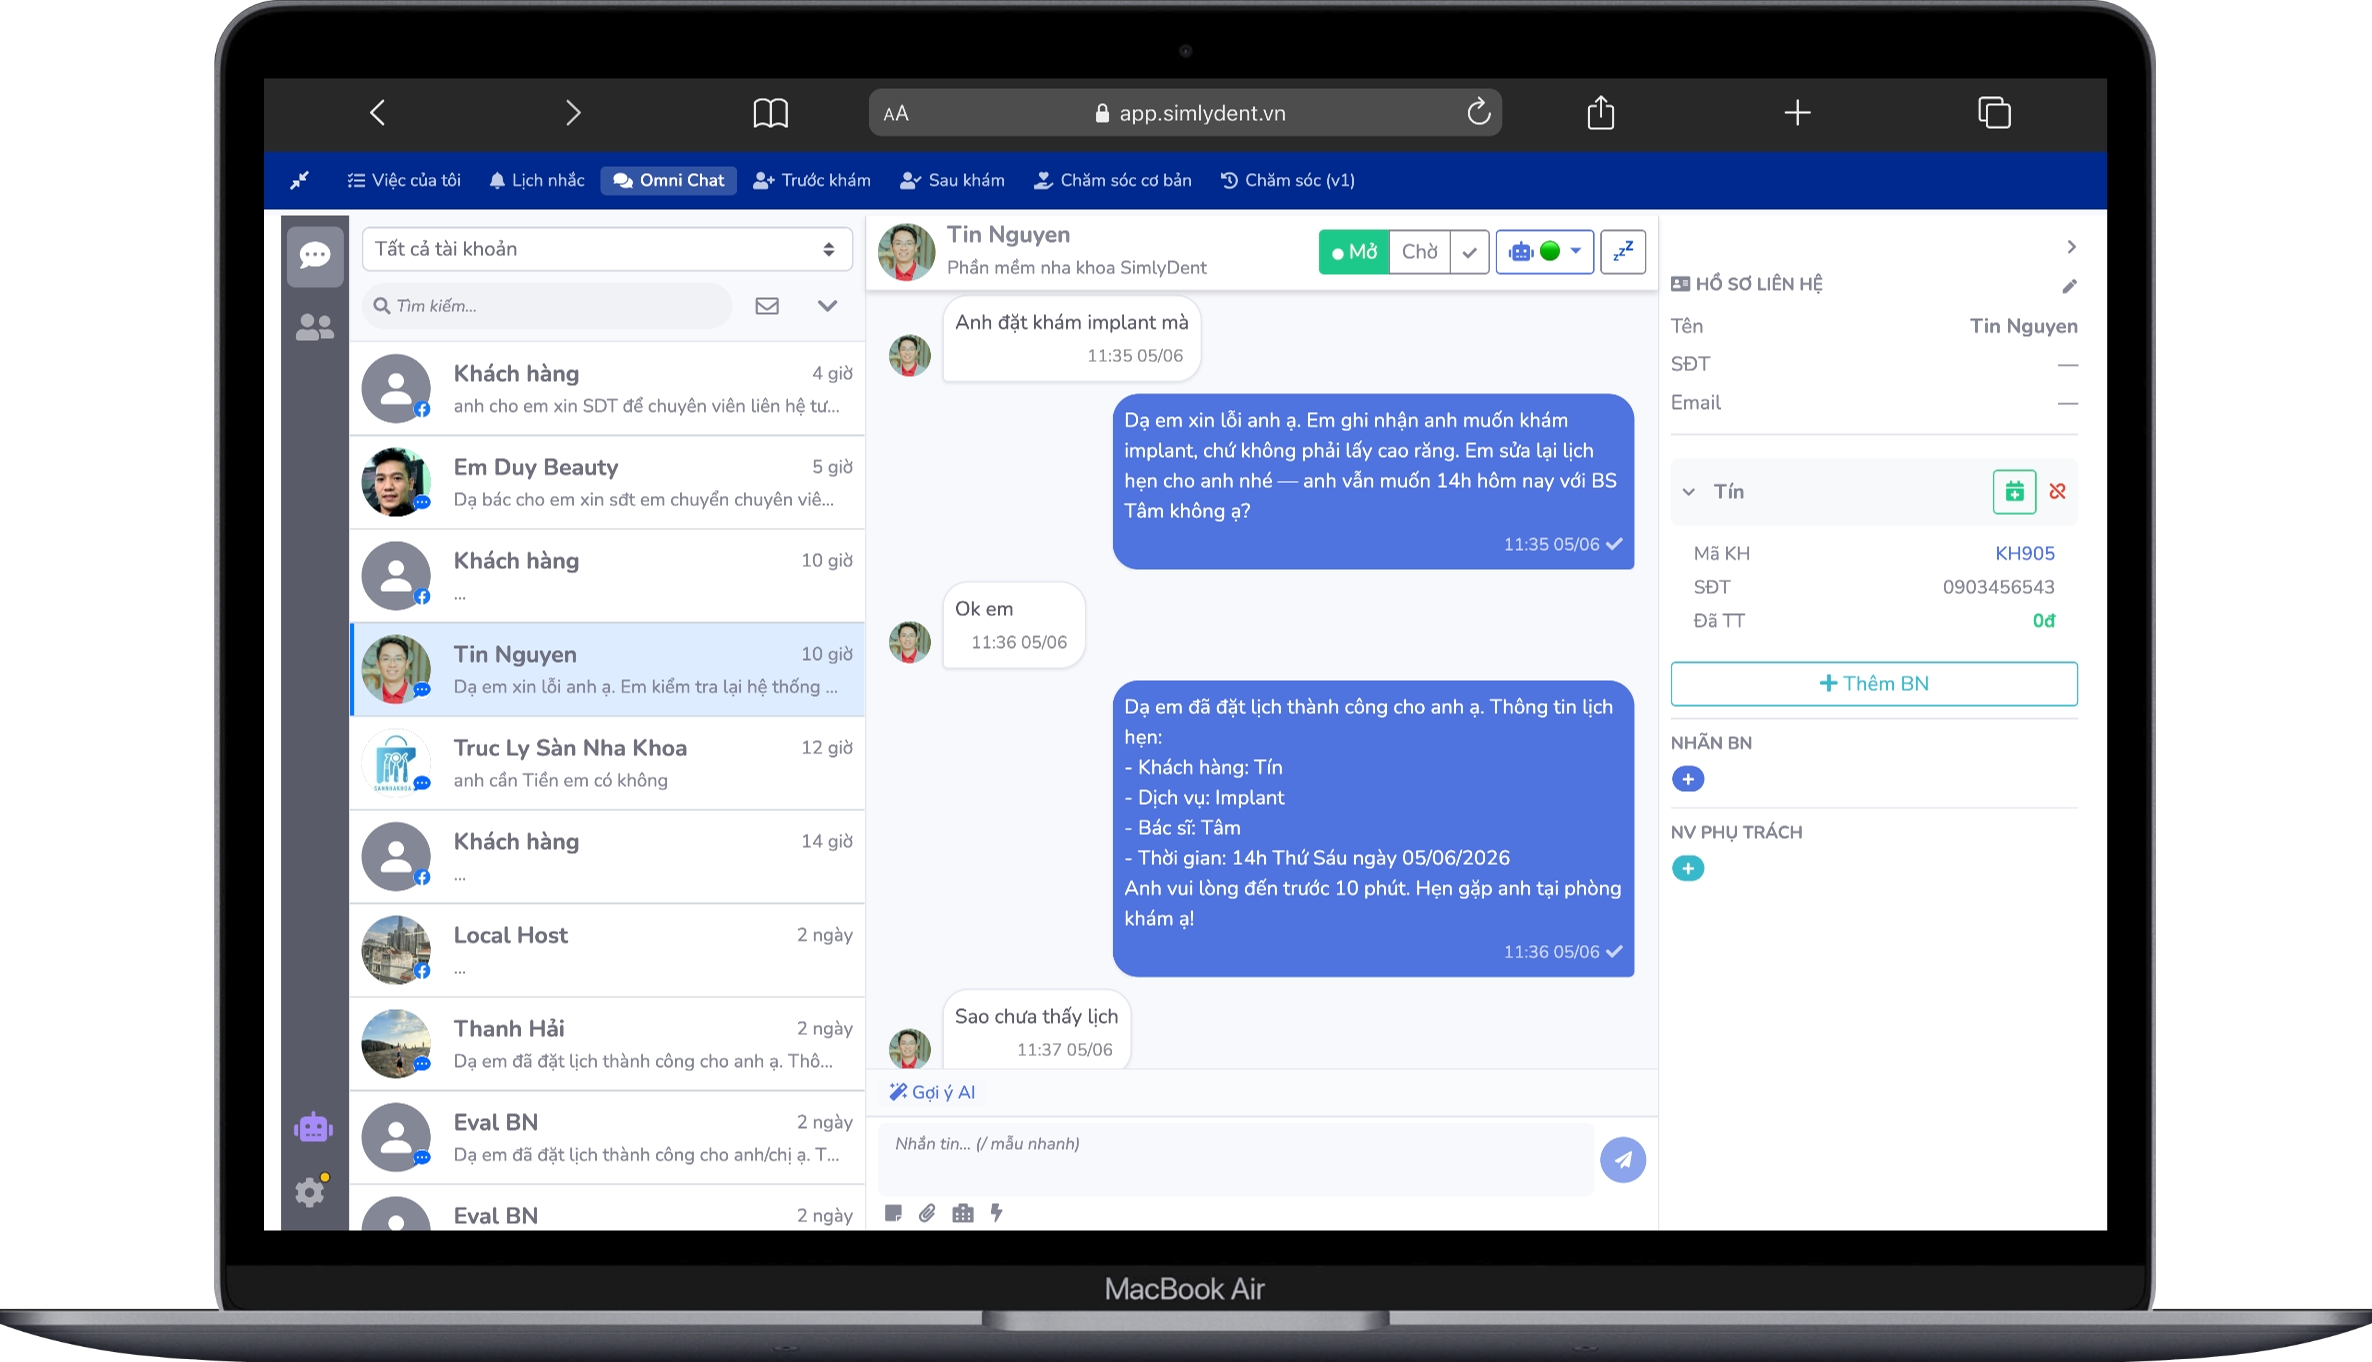Open the chatbot robot icon in sidebar
Image resolution: width=2372 pixels, height=1362 pixels.
coord(313,1128)
